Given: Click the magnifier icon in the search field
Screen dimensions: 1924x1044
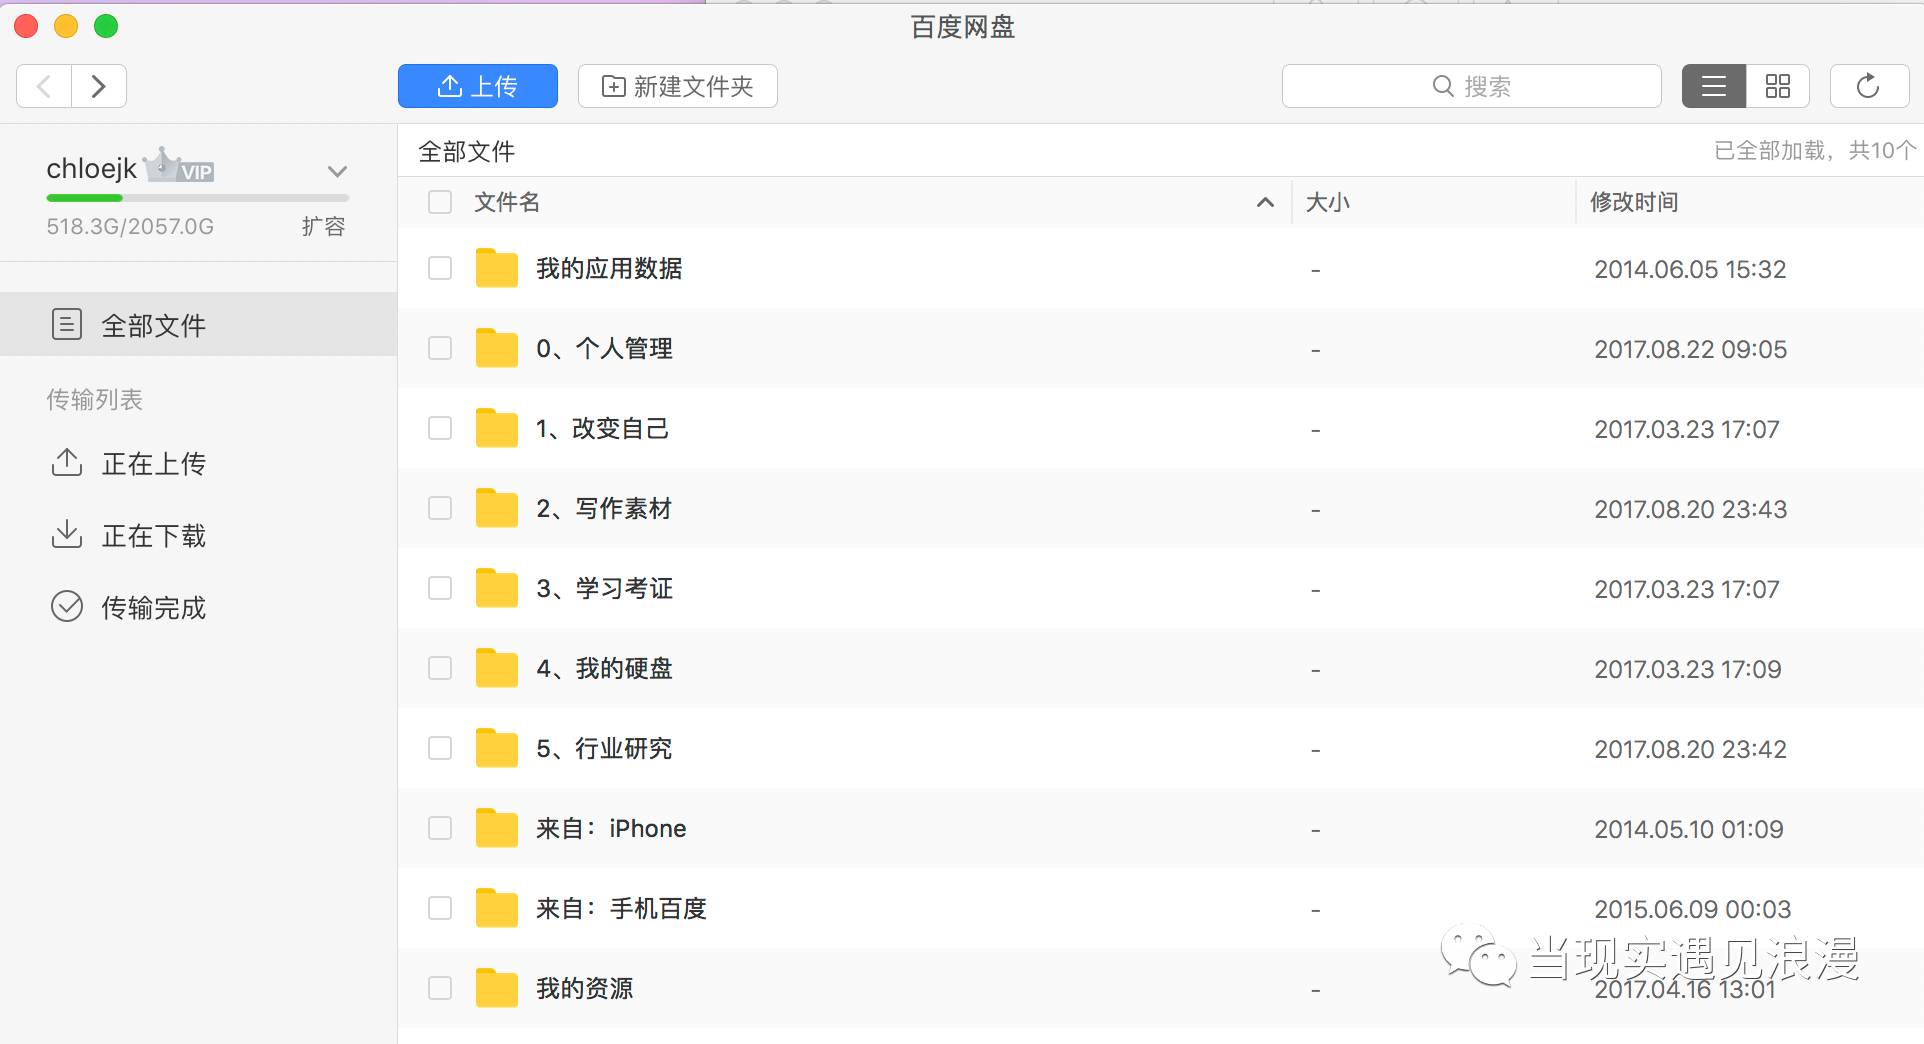Looking at the screenshot, I should 1443,86.
